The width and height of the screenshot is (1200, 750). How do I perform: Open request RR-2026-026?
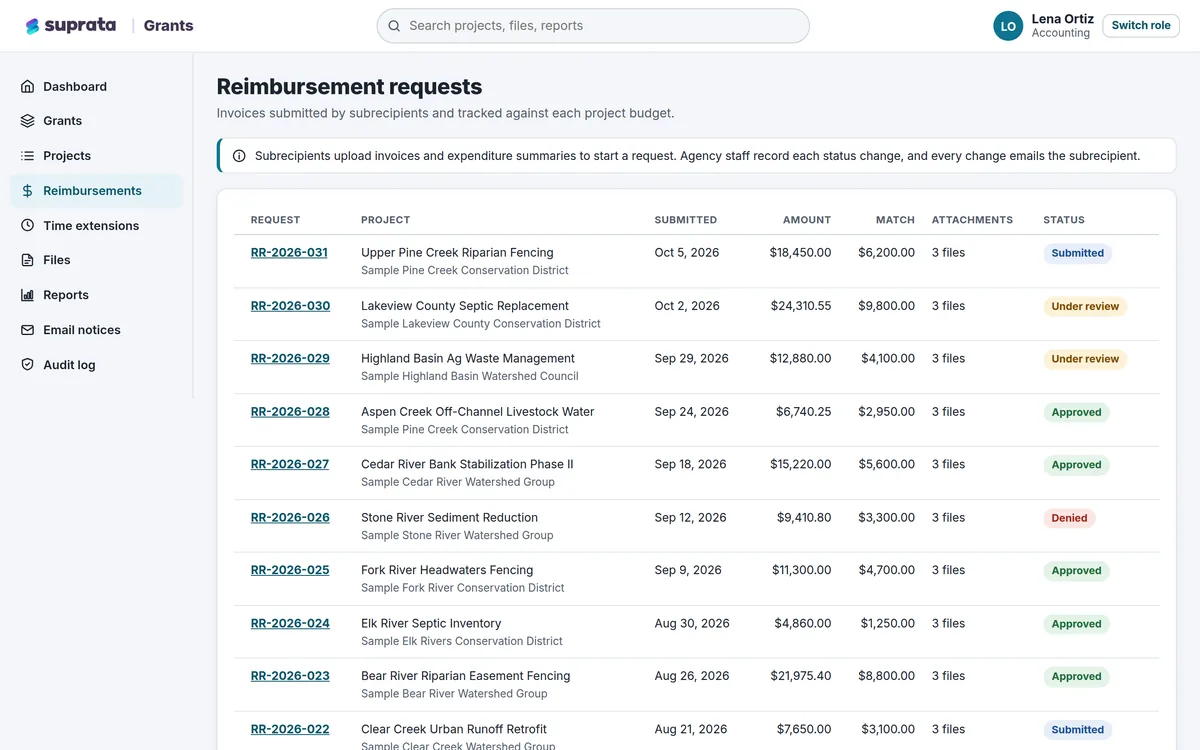click(x=290, y=518)
